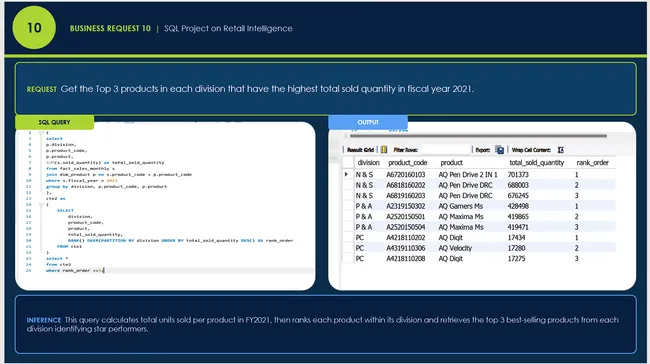Sort by the division column header
Viewport: 650px width, 364px height.
point(368,163)
